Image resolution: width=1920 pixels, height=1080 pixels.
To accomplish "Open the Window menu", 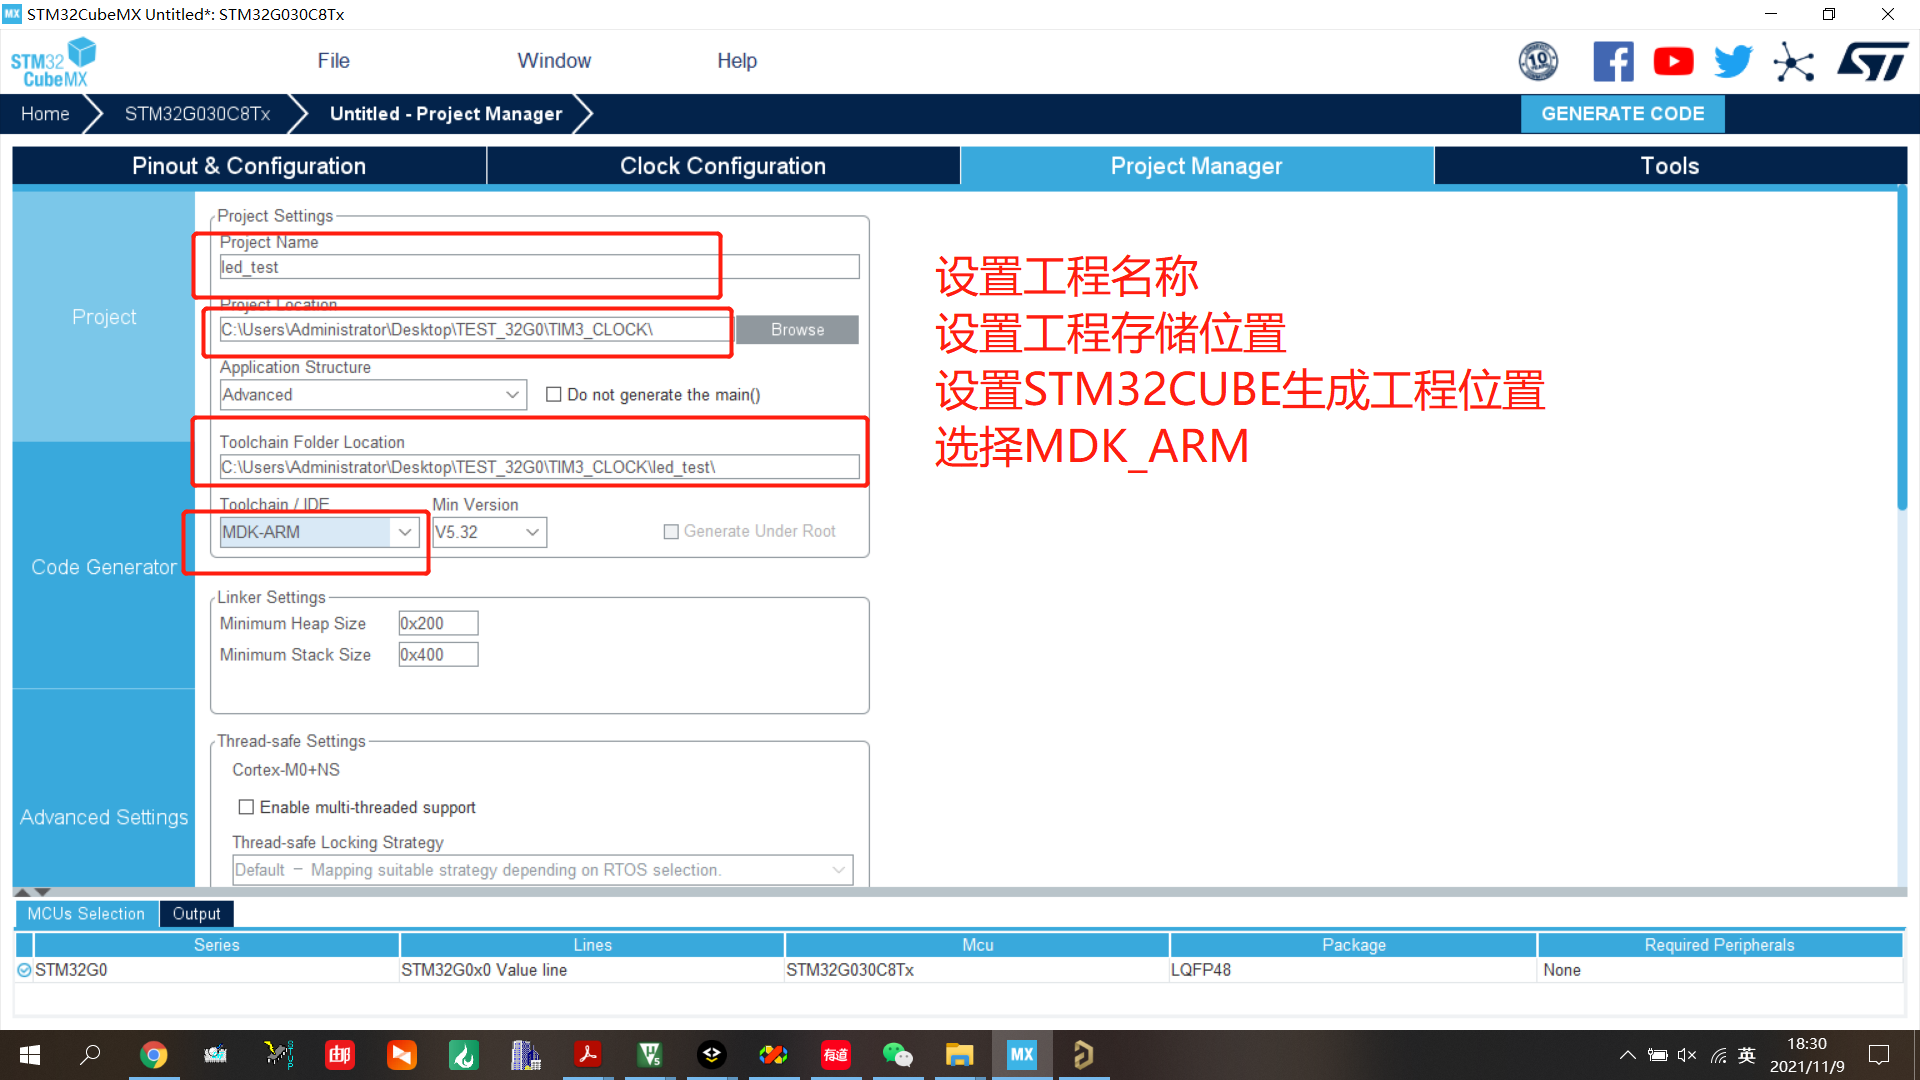I will click(554, 60).
